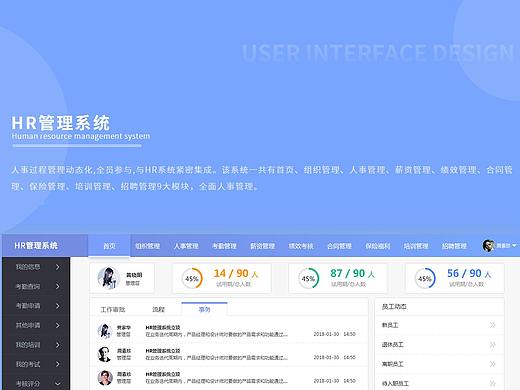Go to 保险福利 in the top navigation
Screen dimensions: 520x390
(x=378, y=246)
